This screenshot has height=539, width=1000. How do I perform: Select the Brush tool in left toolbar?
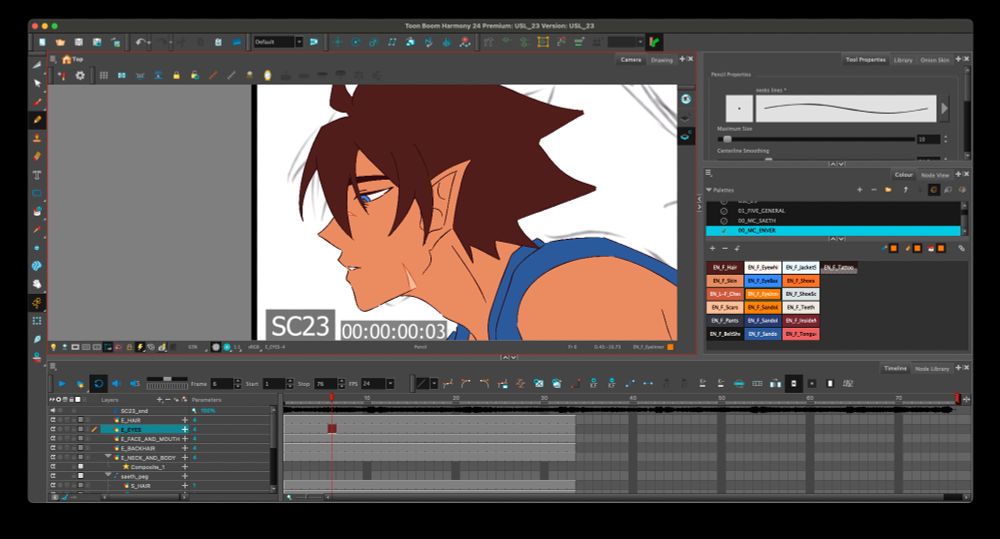38,101
